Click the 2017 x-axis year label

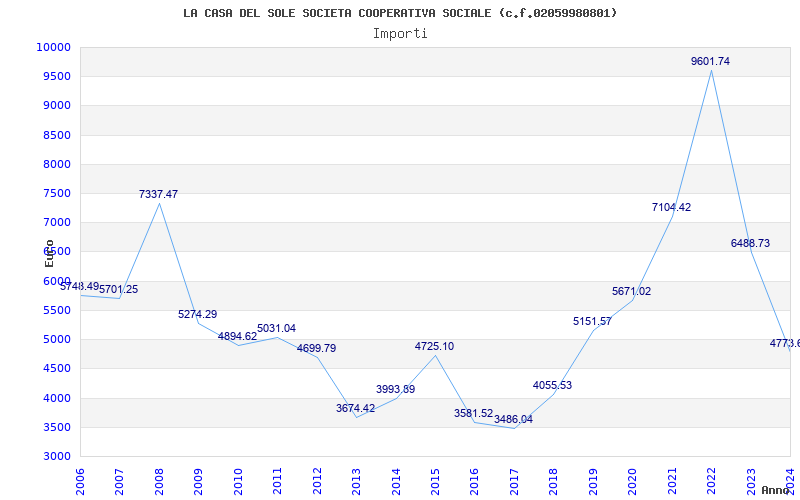514,482
